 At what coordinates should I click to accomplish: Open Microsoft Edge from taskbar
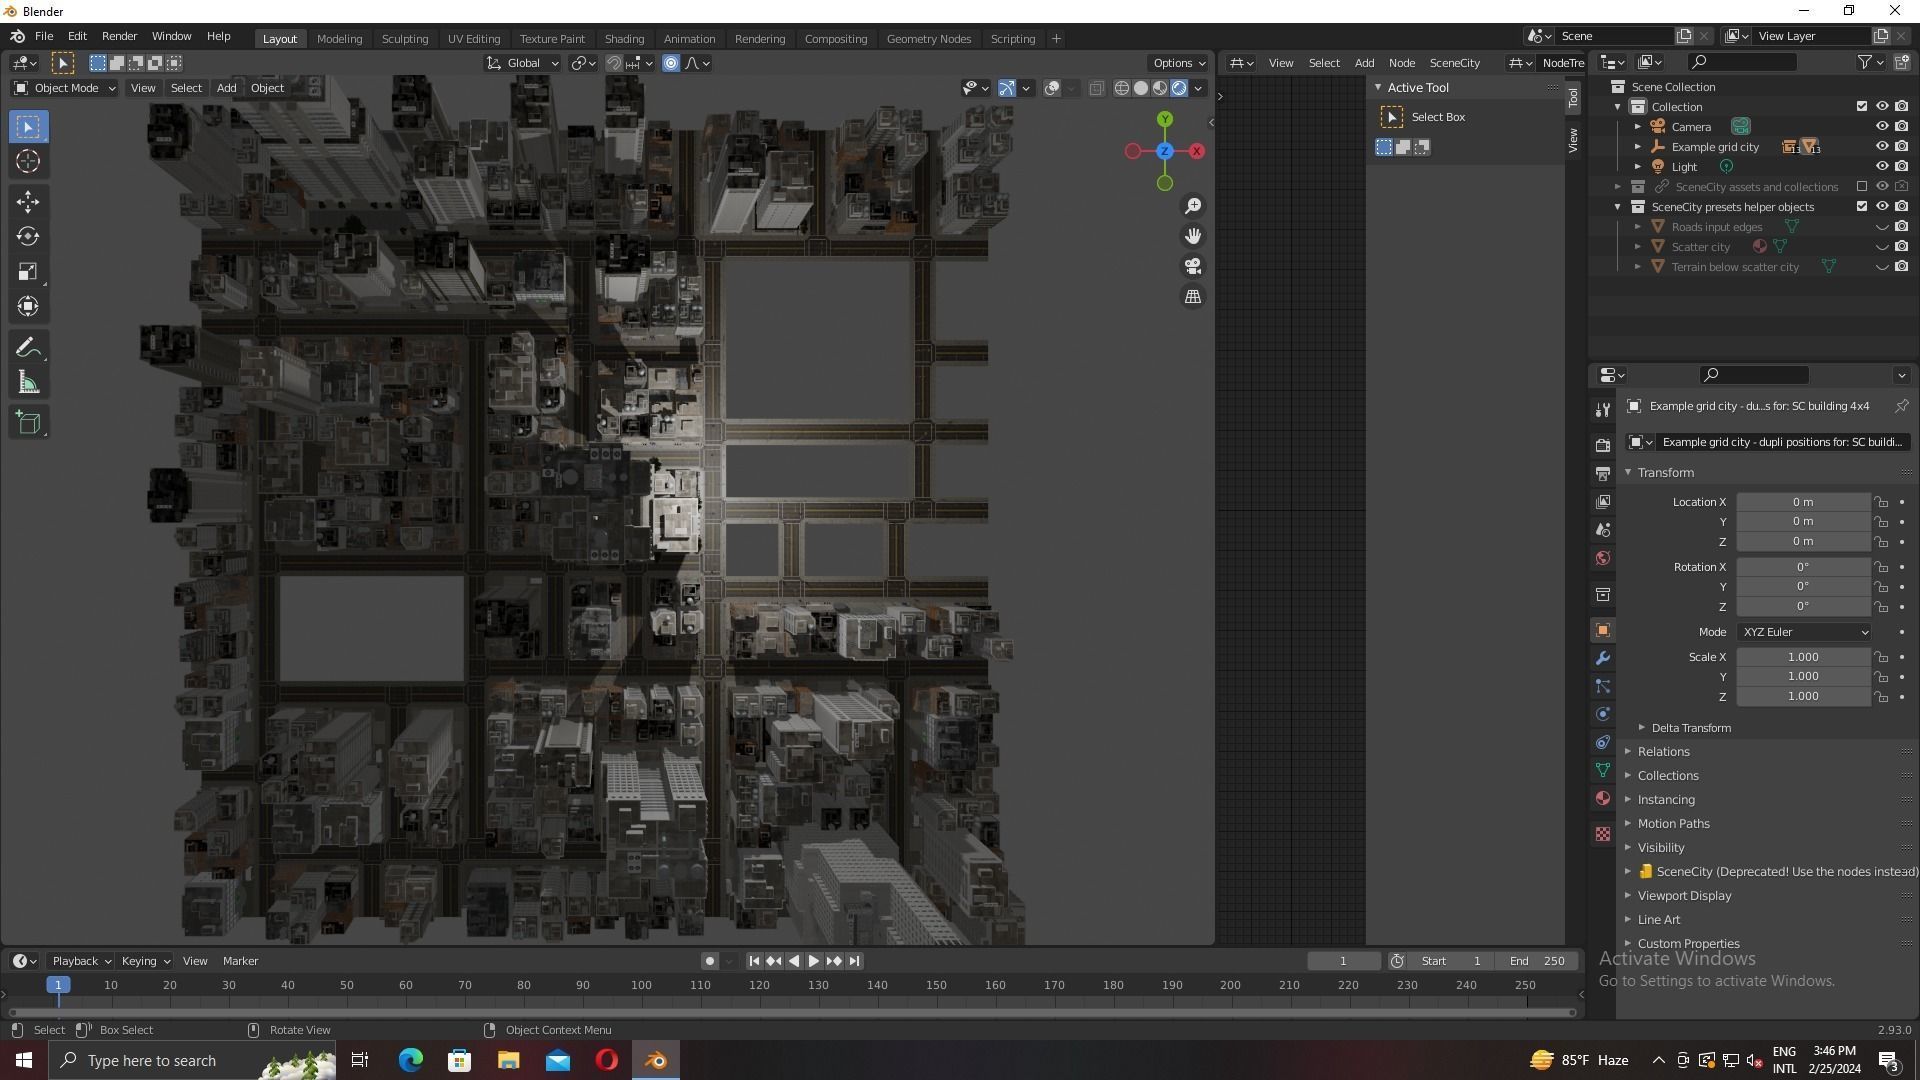[411, 1061]
